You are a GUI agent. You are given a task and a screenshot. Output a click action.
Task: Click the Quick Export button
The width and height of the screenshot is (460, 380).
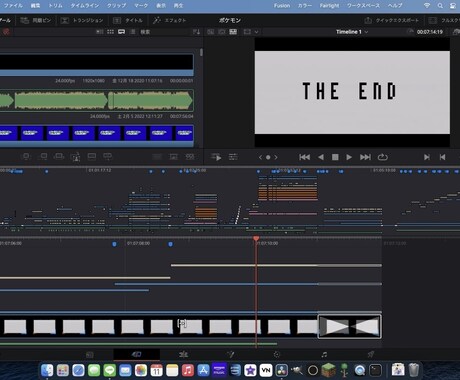click(x=391, y=20)
